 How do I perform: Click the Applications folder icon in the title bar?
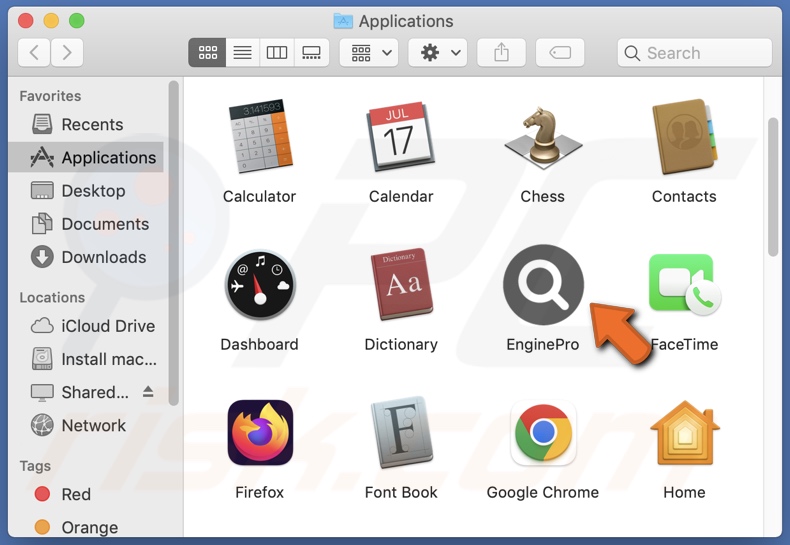pos(343,21)
